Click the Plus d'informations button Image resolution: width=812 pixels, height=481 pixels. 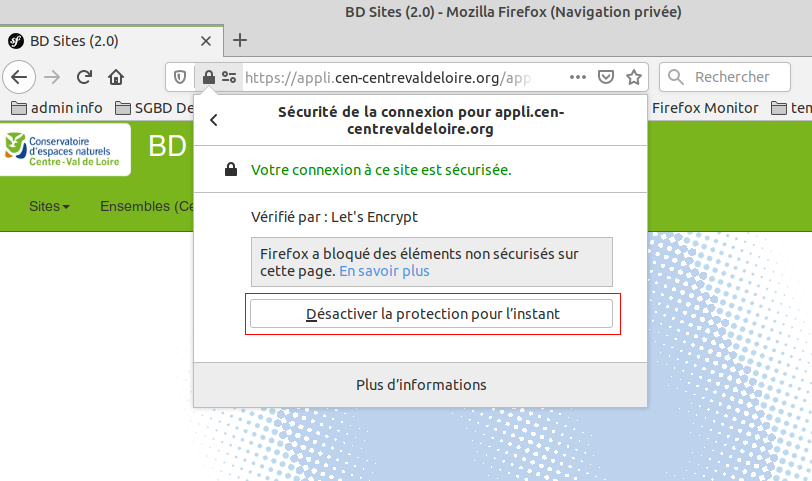421,385
